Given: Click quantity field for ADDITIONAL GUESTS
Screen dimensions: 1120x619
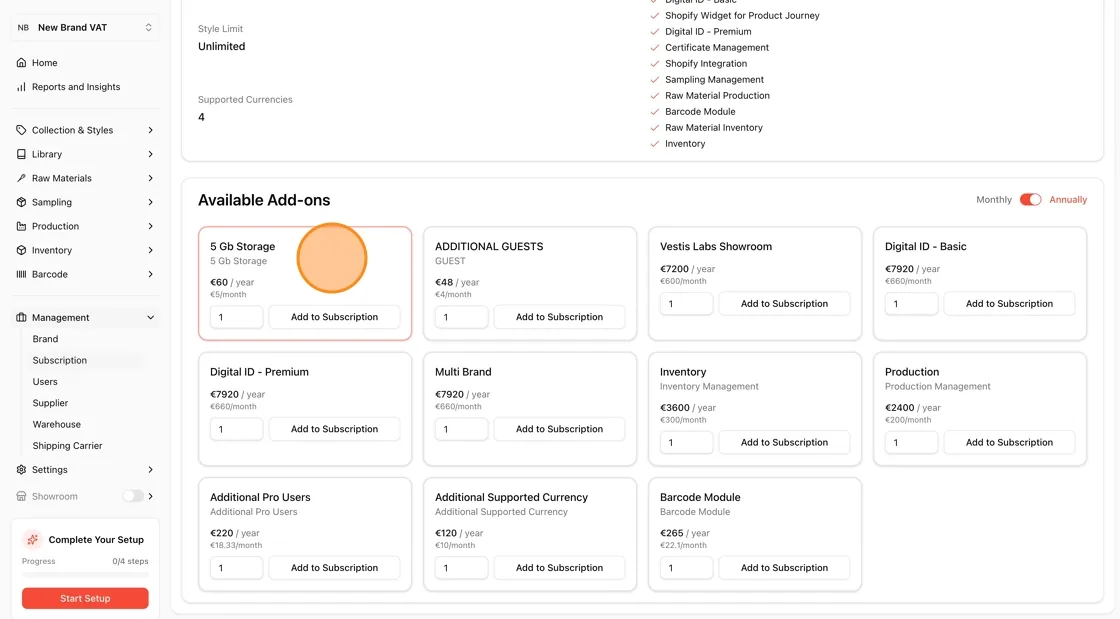Looking at the screenshot, I should 461,317.
